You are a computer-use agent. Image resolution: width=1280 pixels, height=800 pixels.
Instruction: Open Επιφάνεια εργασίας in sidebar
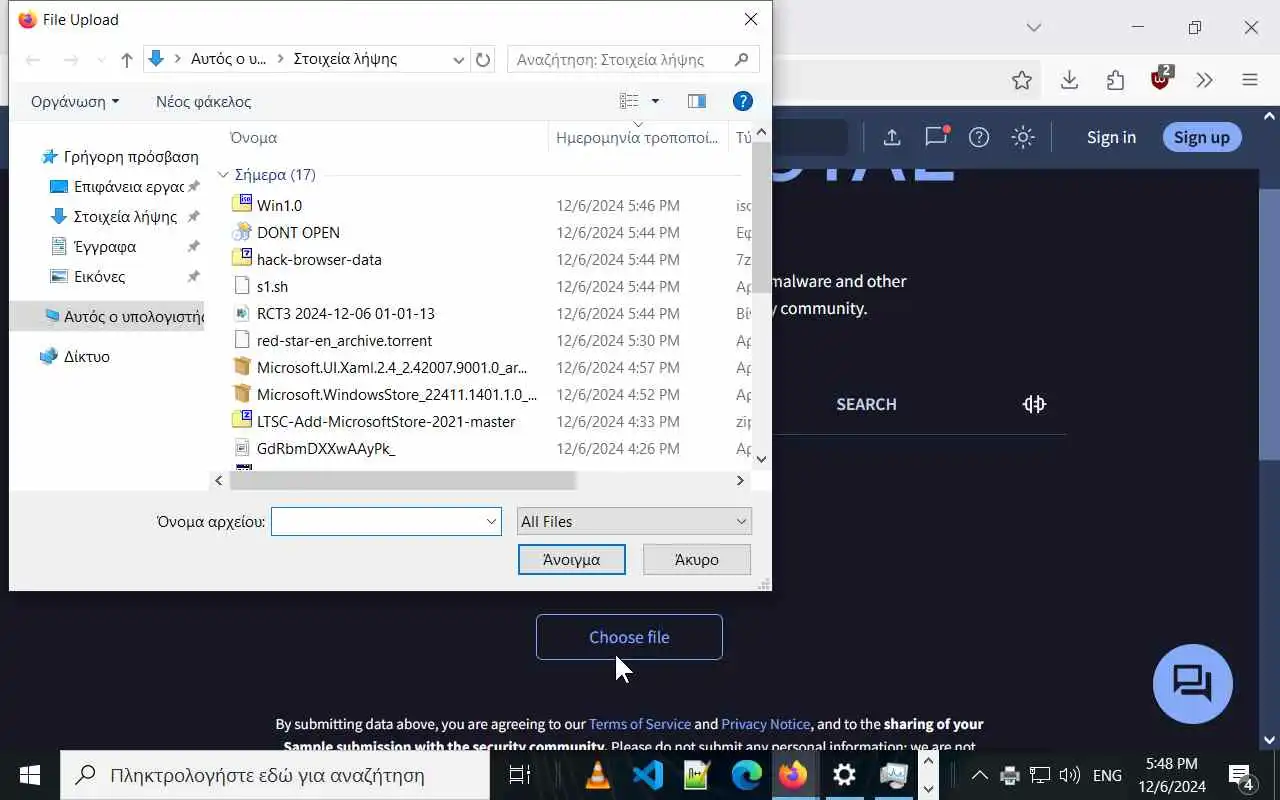point(120,186)
